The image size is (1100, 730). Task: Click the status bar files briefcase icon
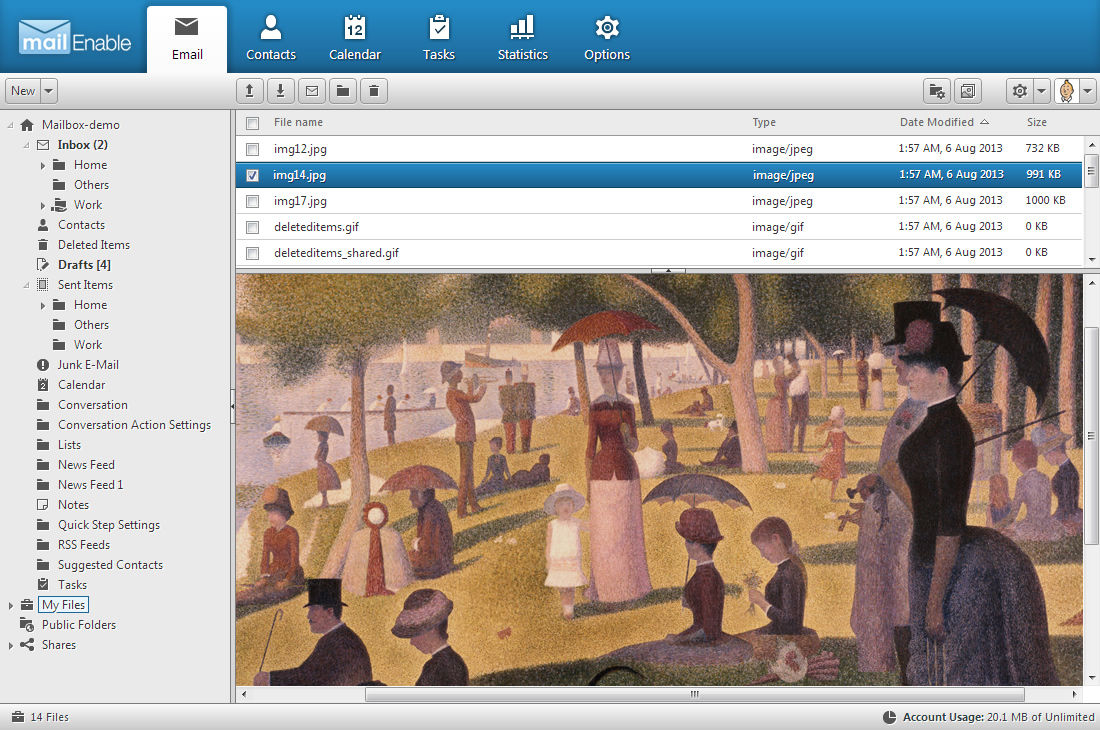pos(18,717)
